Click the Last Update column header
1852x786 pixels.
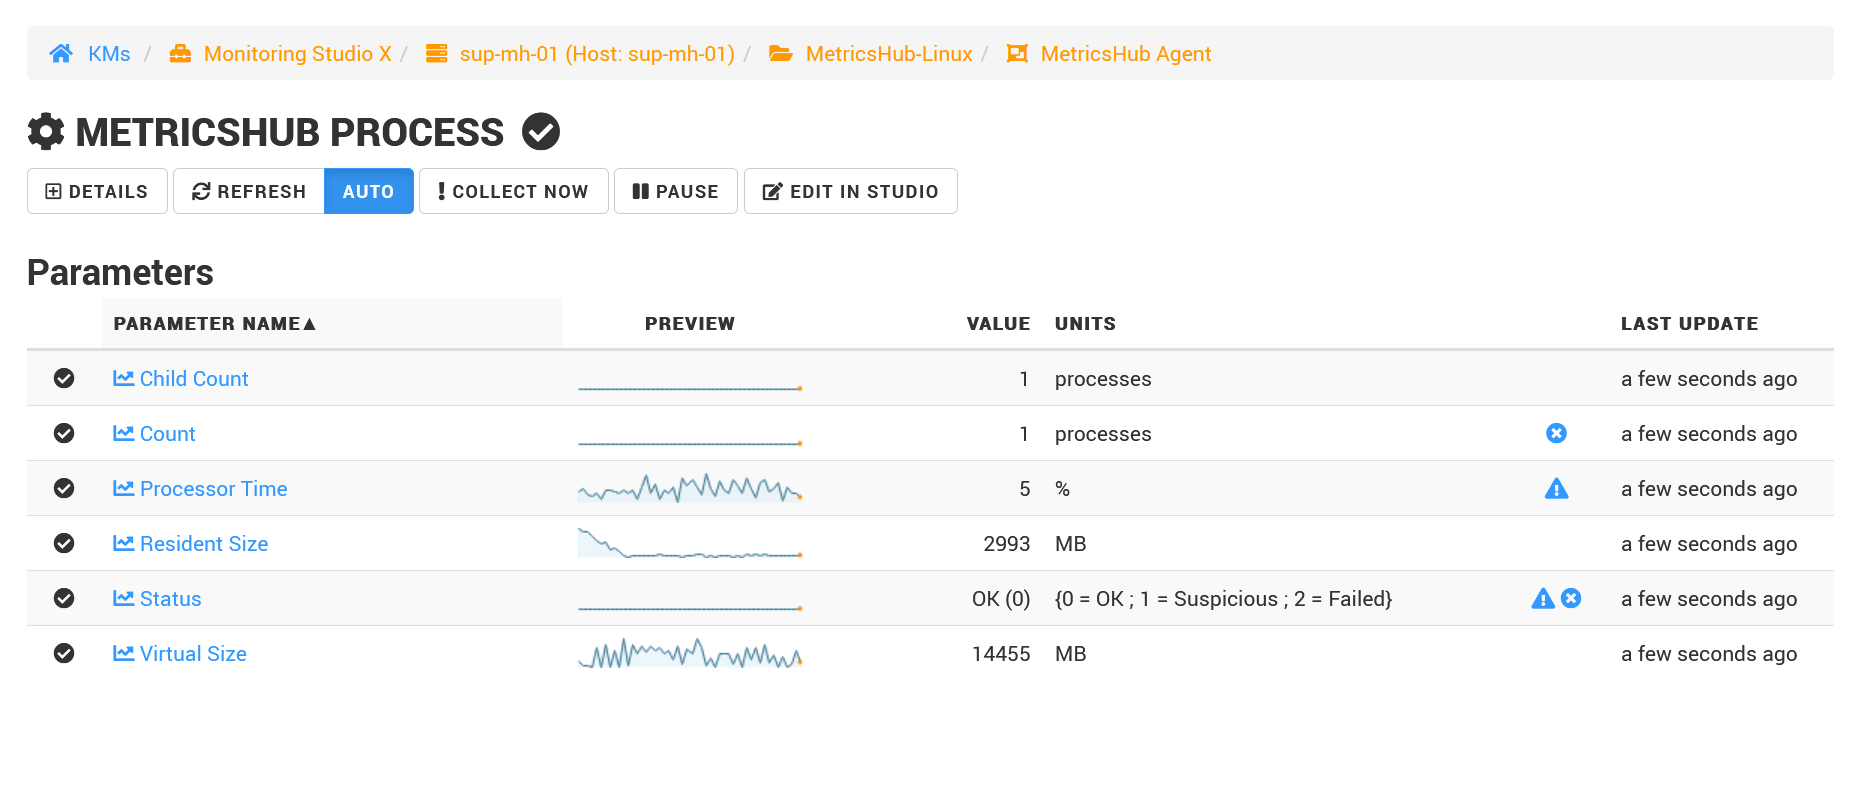(1689, 324)
